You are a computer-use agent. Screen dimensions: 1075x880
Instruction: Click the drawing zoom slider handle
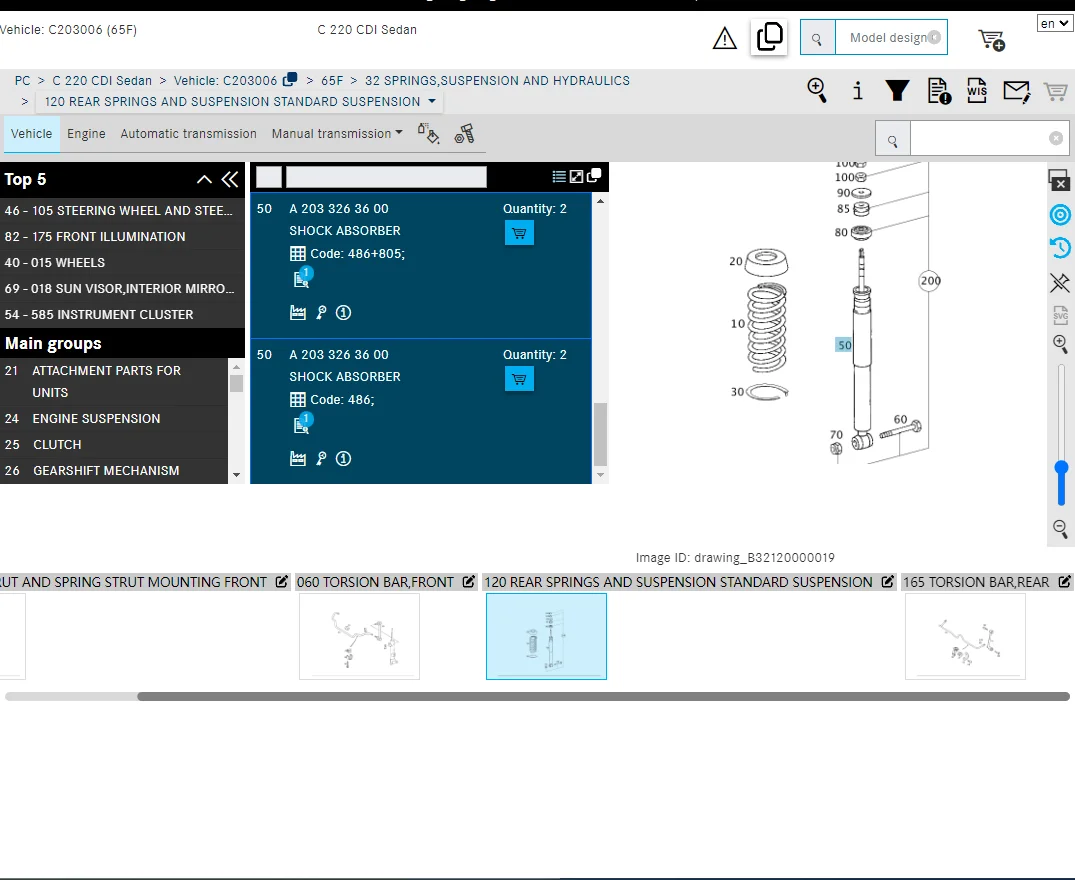pyautogui.click(x=1061, y=468)
